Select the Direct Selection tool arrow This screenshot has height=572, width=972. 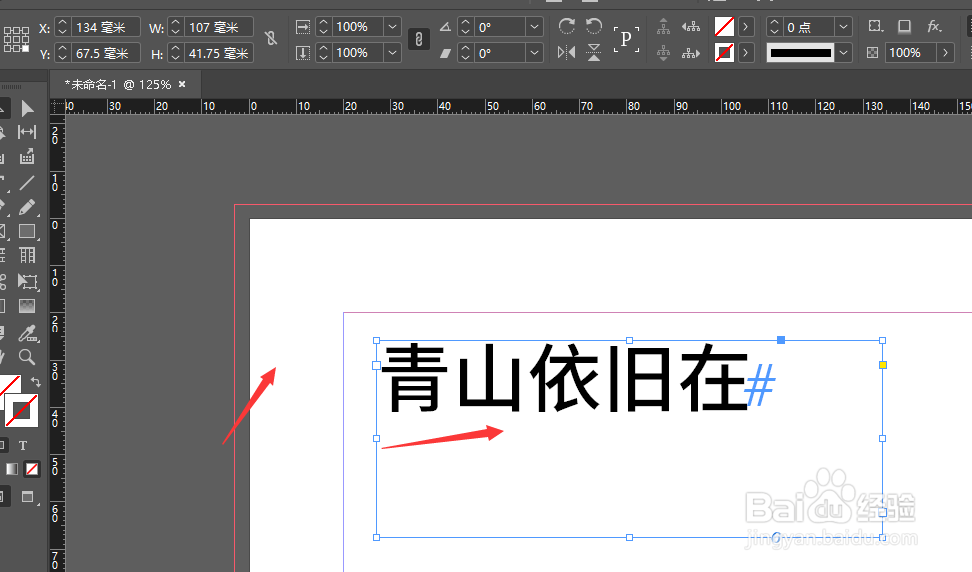27,109
